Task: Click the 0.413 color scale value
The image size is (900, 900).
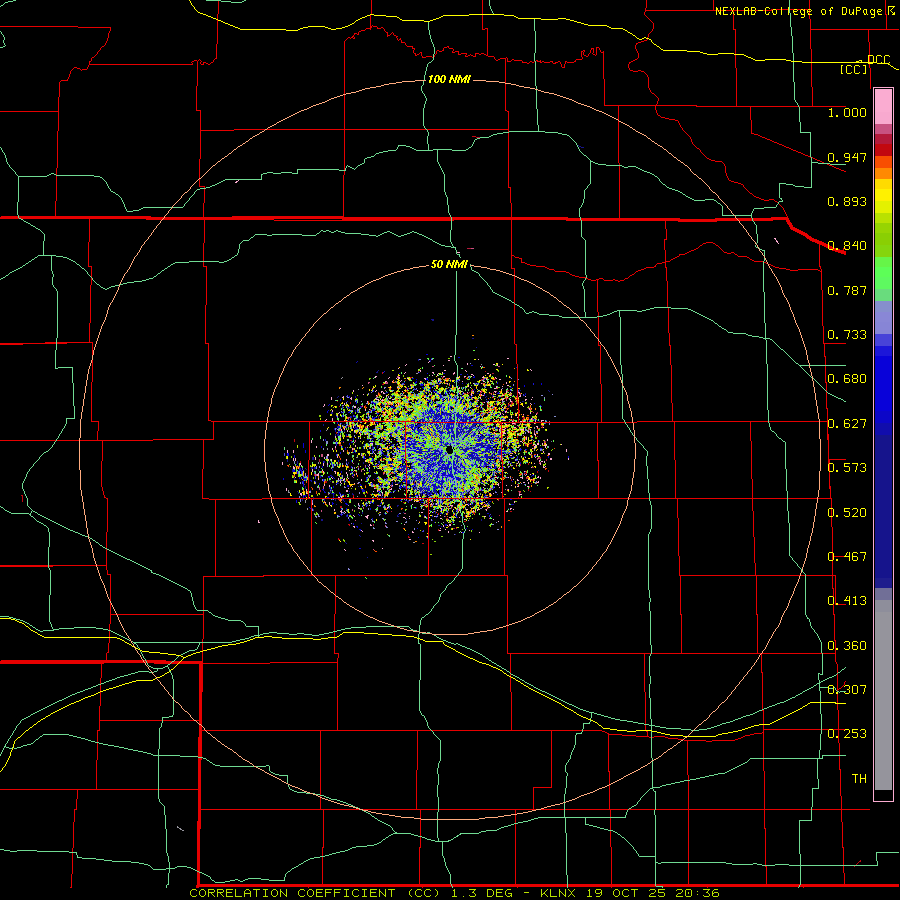Action: coord(847,601)
